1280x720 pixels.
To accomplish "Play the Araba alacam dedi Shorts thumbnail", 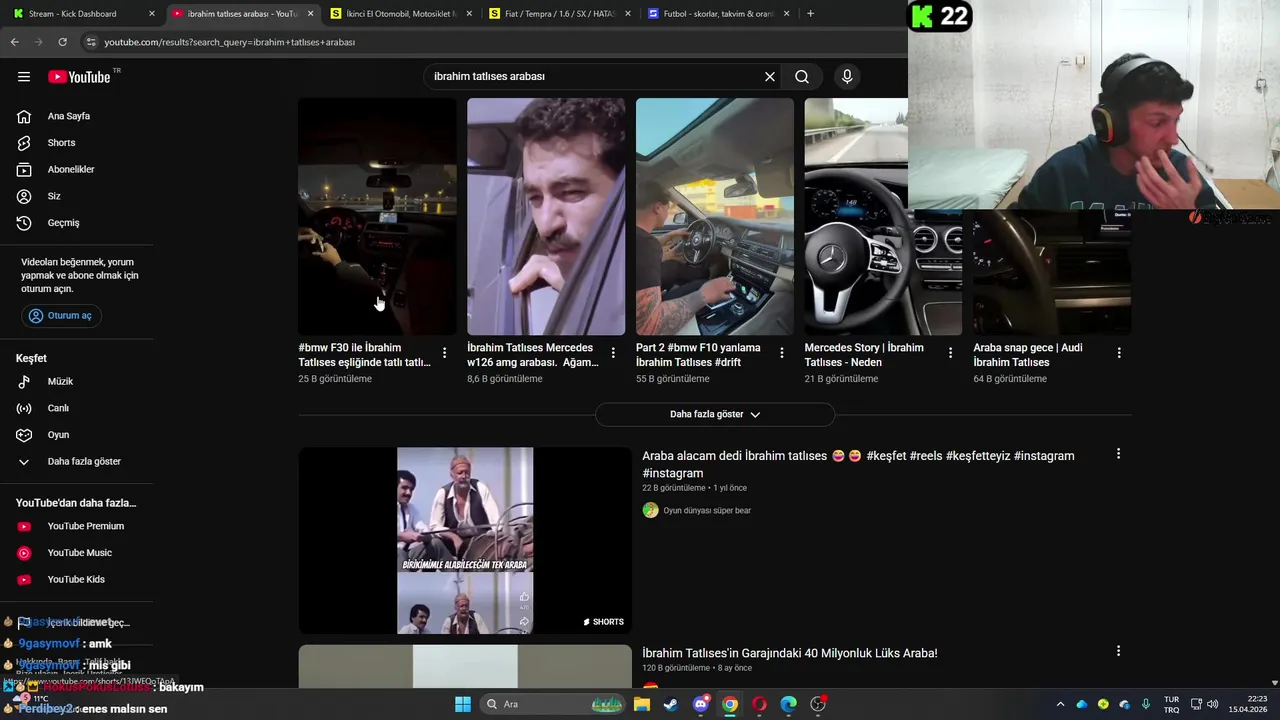I will click(x=465, y=540).
